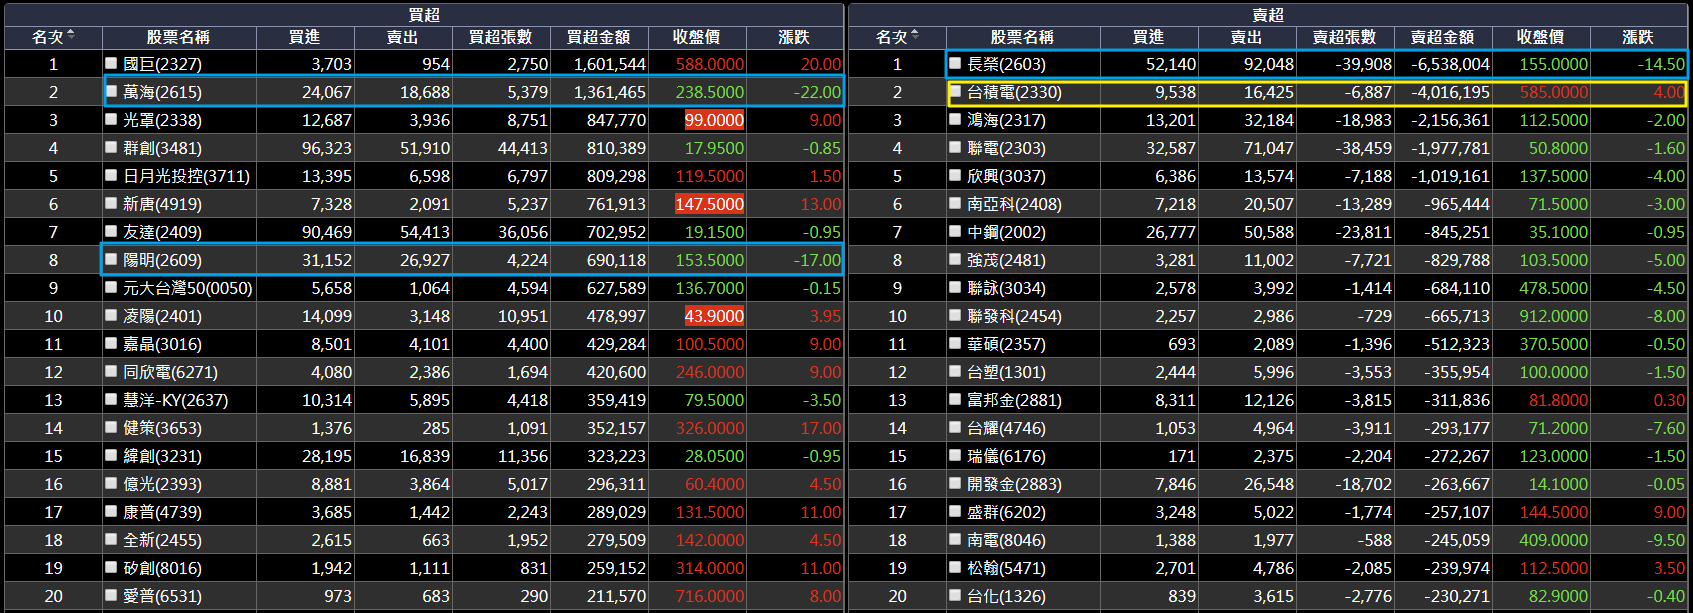Screen dimensions: 1693x613
Task: Open the 嘉晶(3016) stock link
Action: [x=162, y=344]
